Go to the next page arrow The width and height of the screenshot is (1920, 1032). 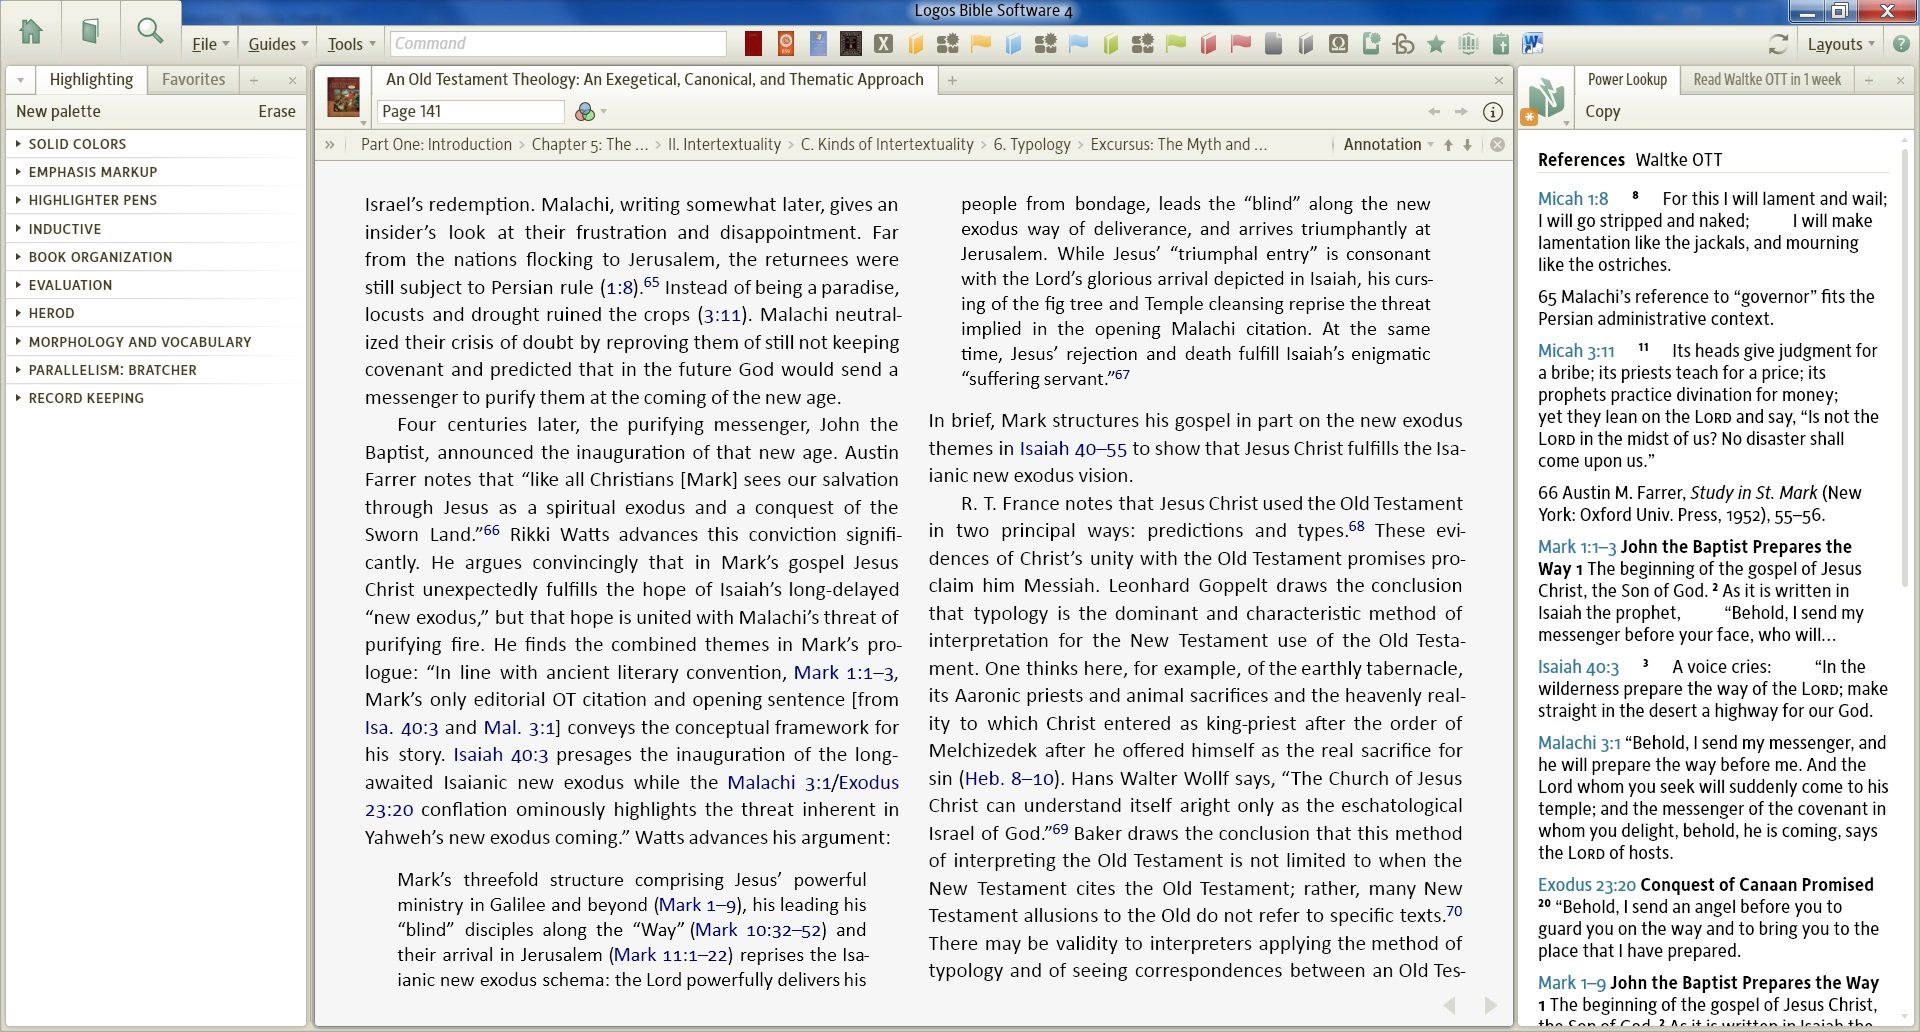click(x=1491, y=1005)
